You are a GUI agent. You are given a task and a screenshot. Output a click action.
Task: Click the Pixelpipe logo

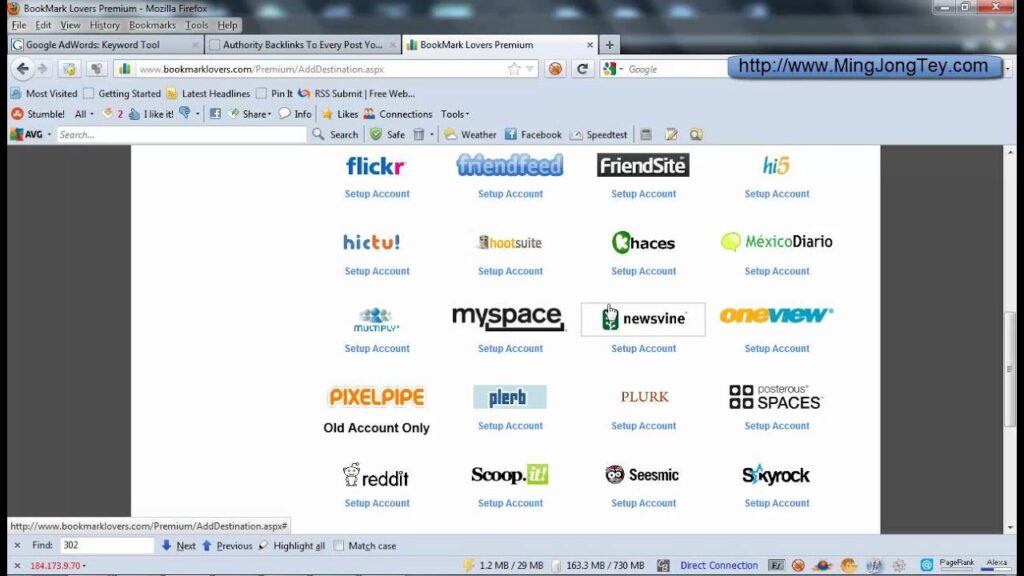[x=377, y=396]
